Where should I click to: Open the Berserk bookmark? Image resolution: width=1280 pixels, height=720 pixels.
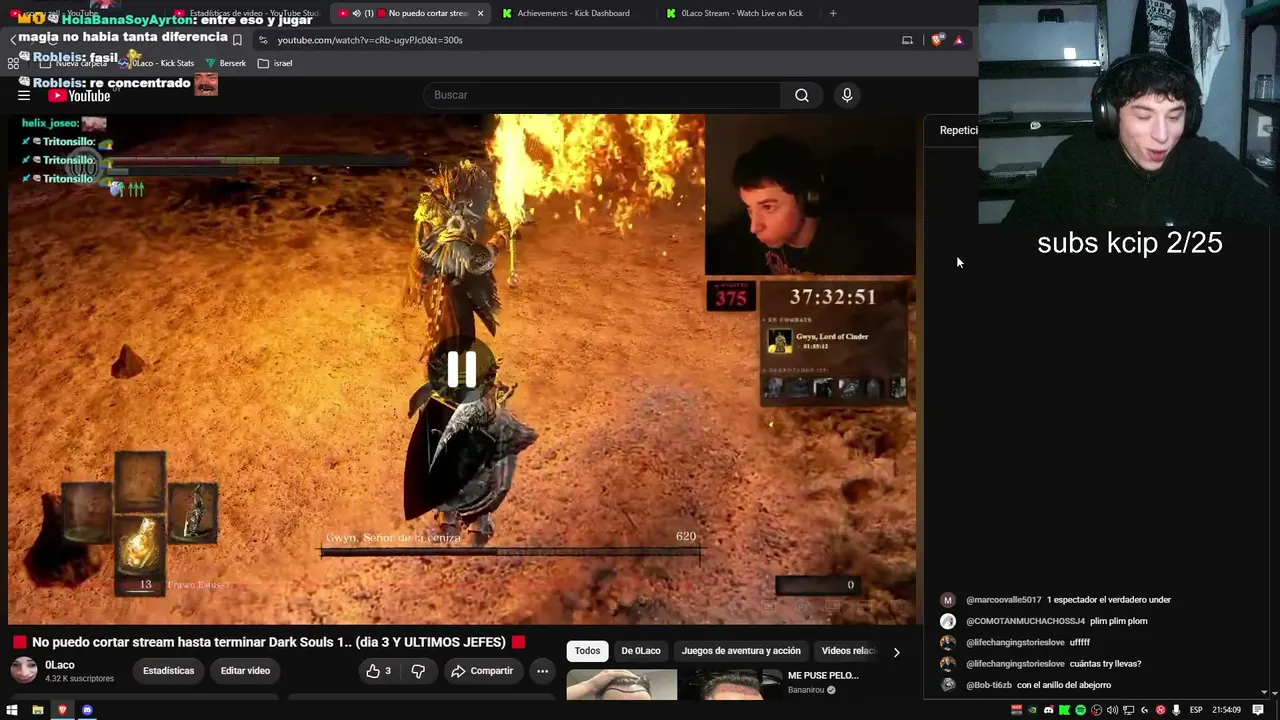click(x=225, y=63)
